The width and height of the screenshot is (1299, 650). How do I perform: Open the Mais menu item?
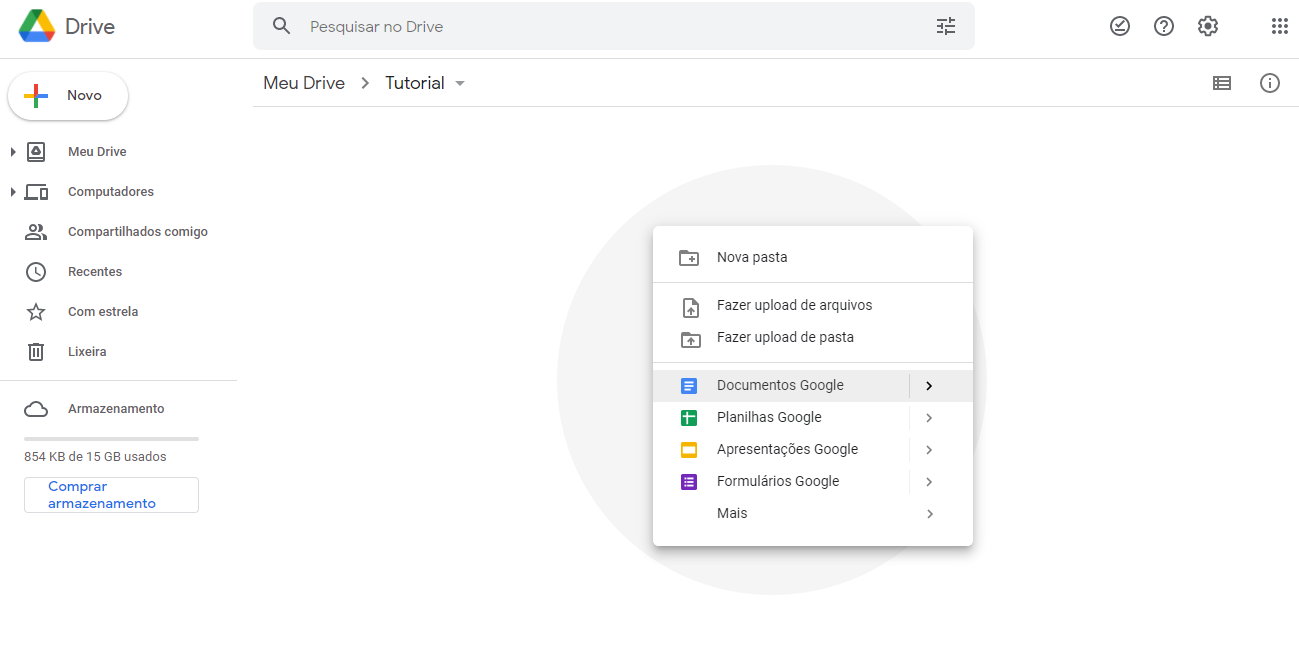tap(813, 513)
